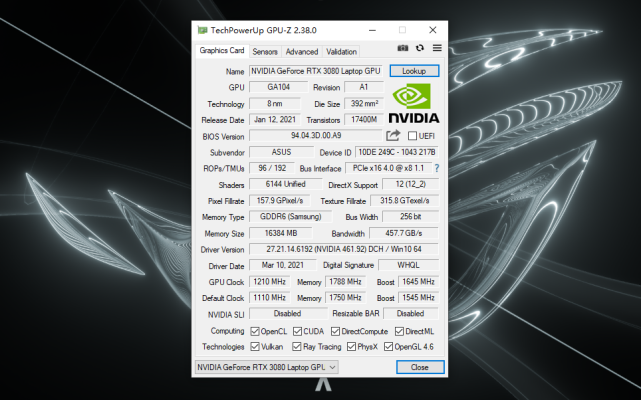
Task: Click the Default Clock Memory 1750 MHz
Action: (x=345, y=297)
